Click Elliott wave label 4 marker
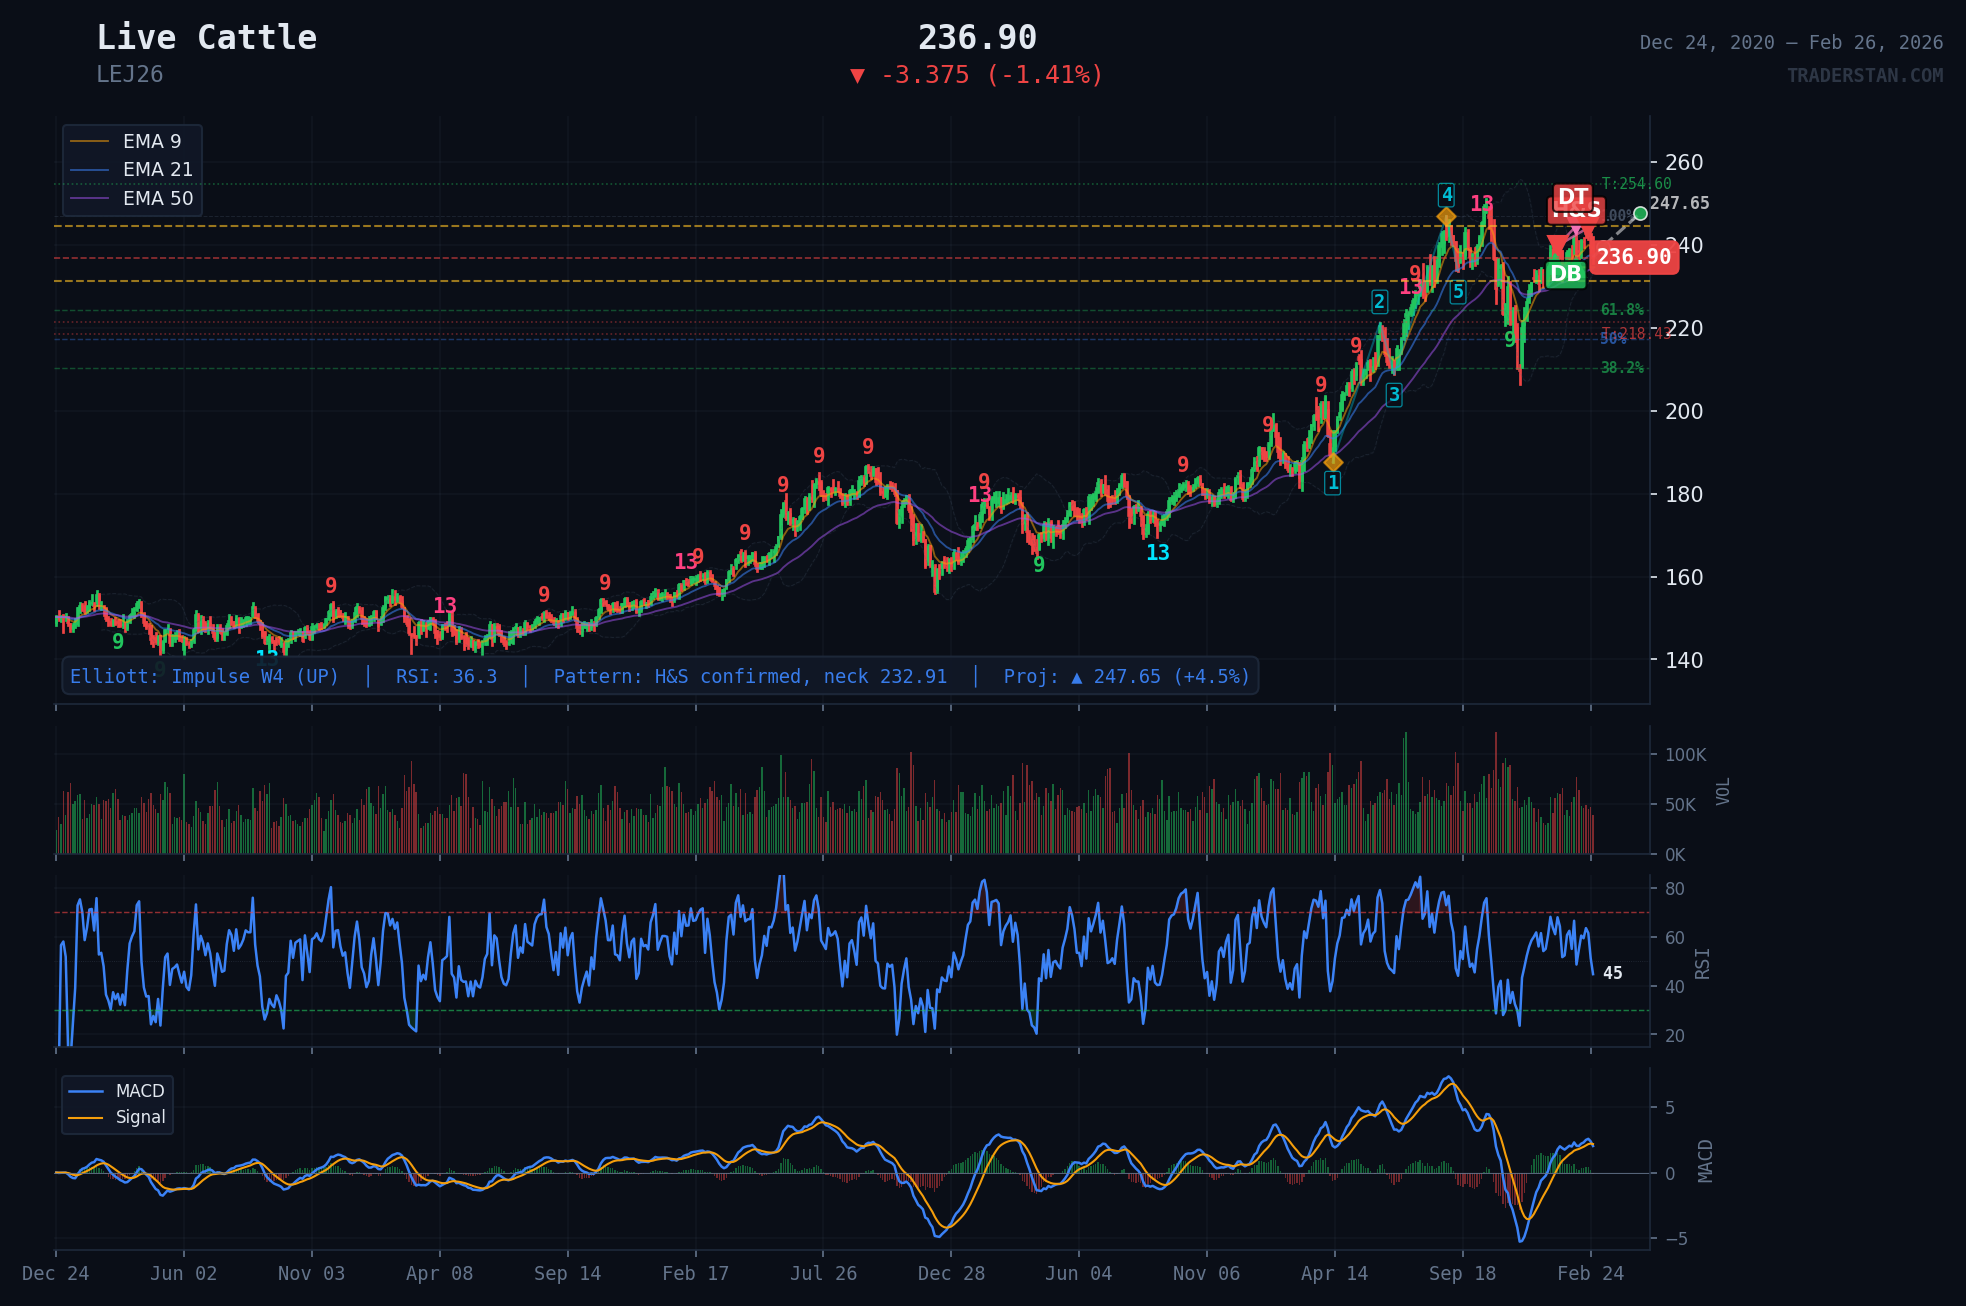 pyautogui.click(x=1446, y=194)
